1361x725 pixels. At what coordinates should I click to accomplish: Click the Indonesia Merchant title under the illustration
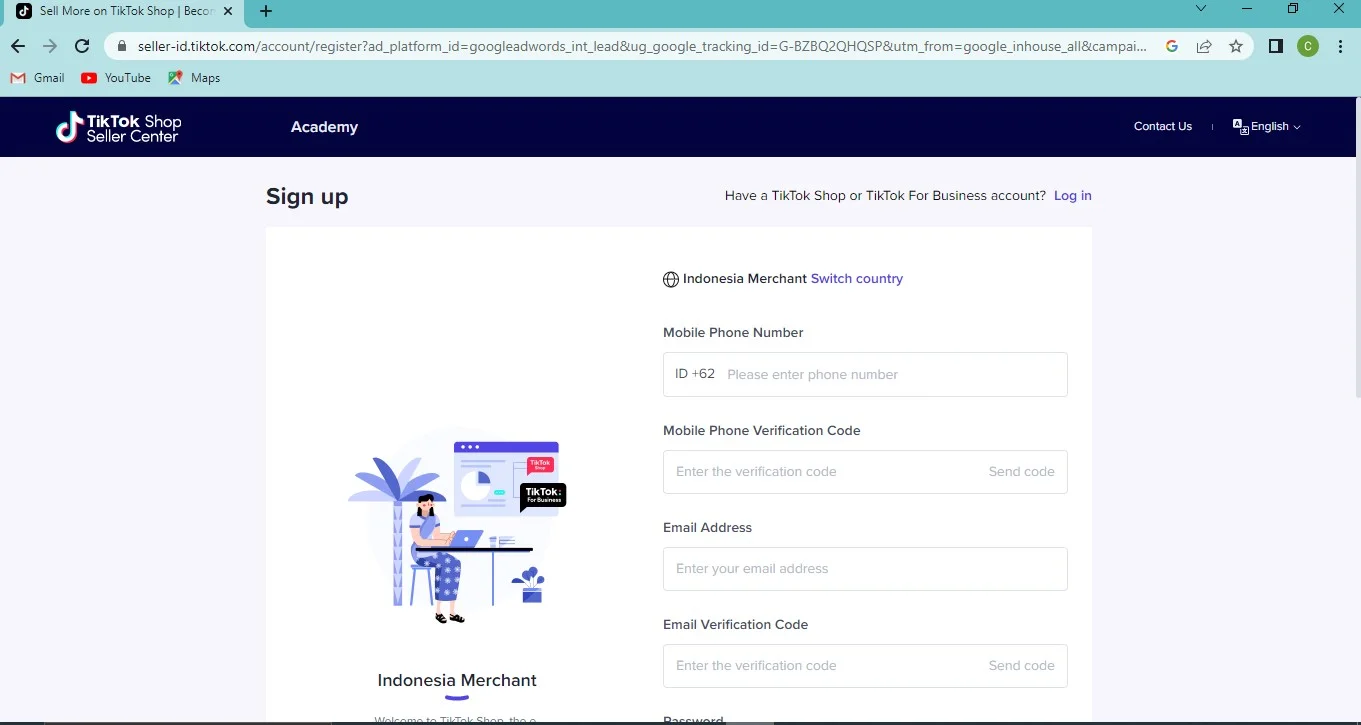(x=457, y=680)
